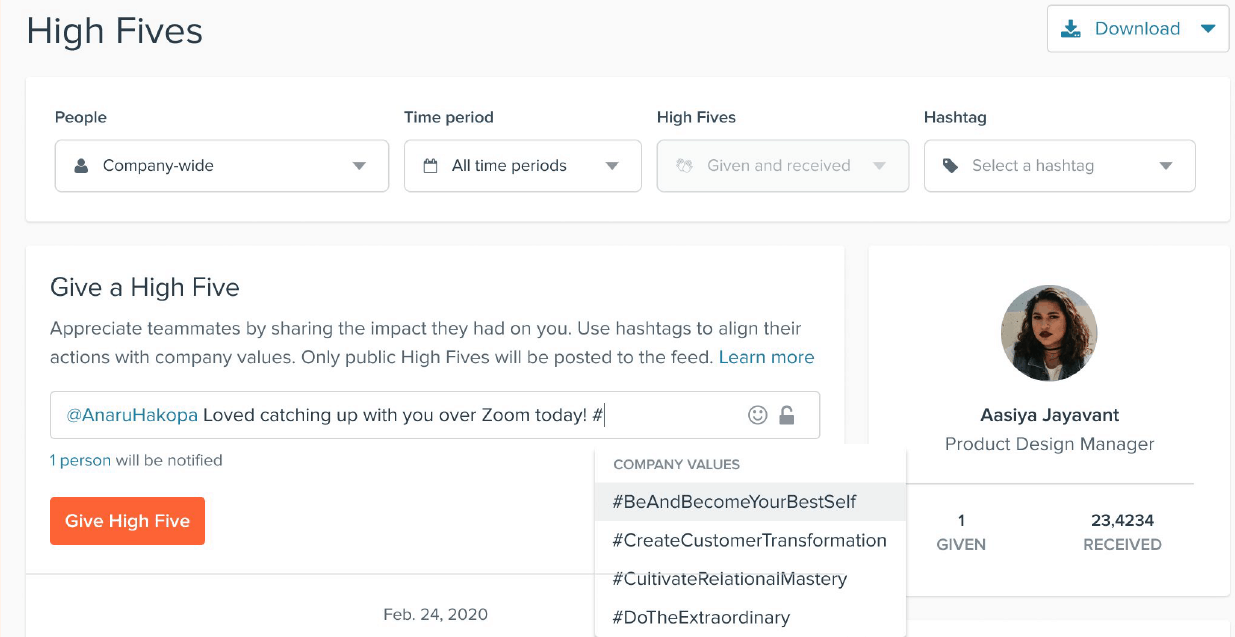1235x637 pixels.
Task: Toggle the High Five privacy lock
Action: pyautogui.click(x=787, y=414)
